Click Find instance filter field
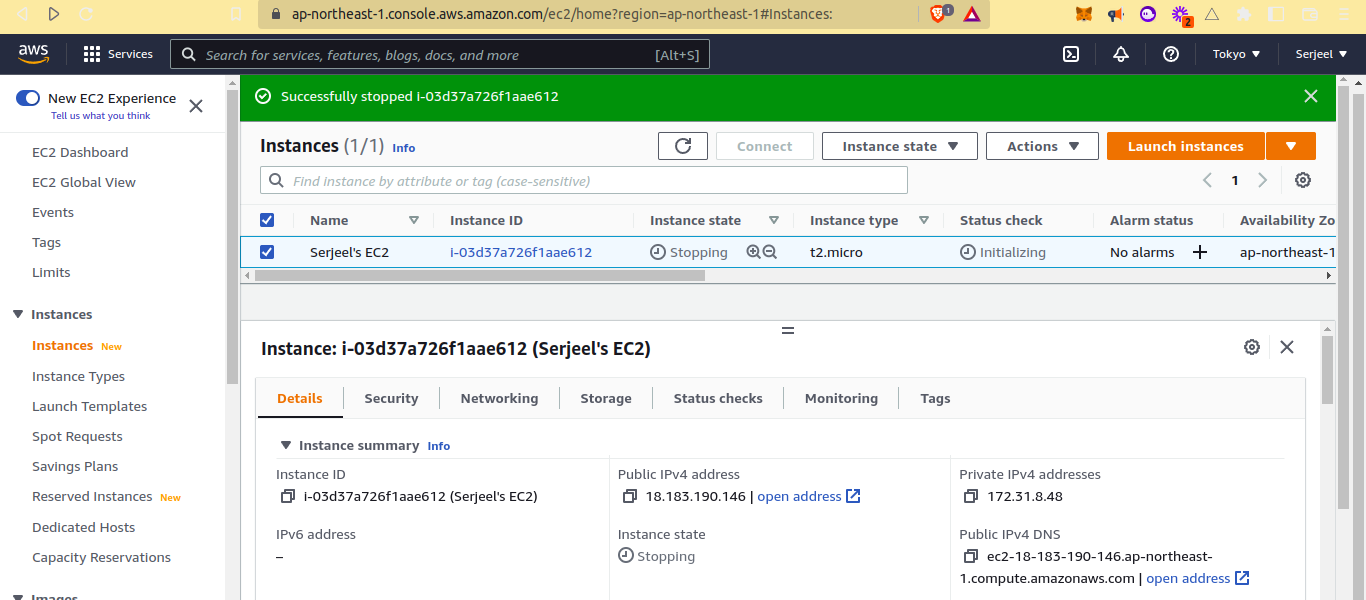 [584, 181]
